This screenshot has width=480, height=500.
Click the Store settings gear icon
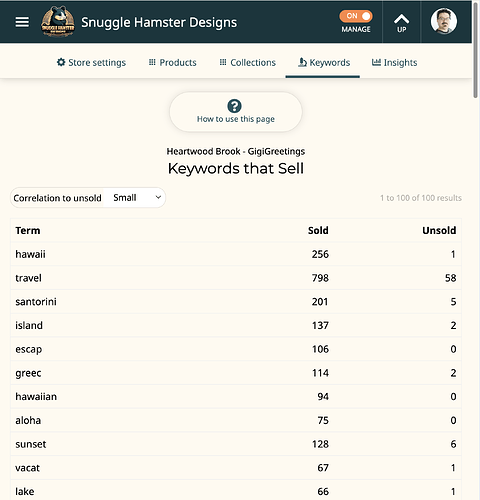pyautogui.click(x=61, y=62)
